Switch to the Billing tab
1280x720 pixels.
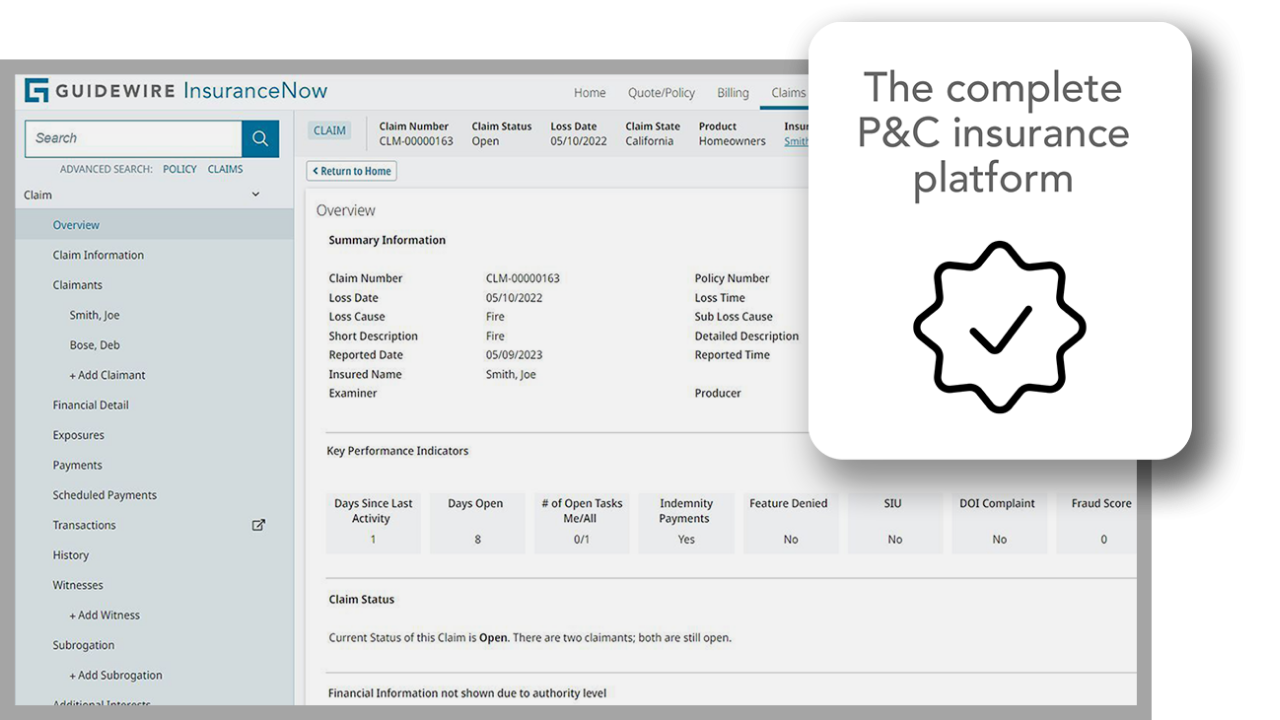733,93
